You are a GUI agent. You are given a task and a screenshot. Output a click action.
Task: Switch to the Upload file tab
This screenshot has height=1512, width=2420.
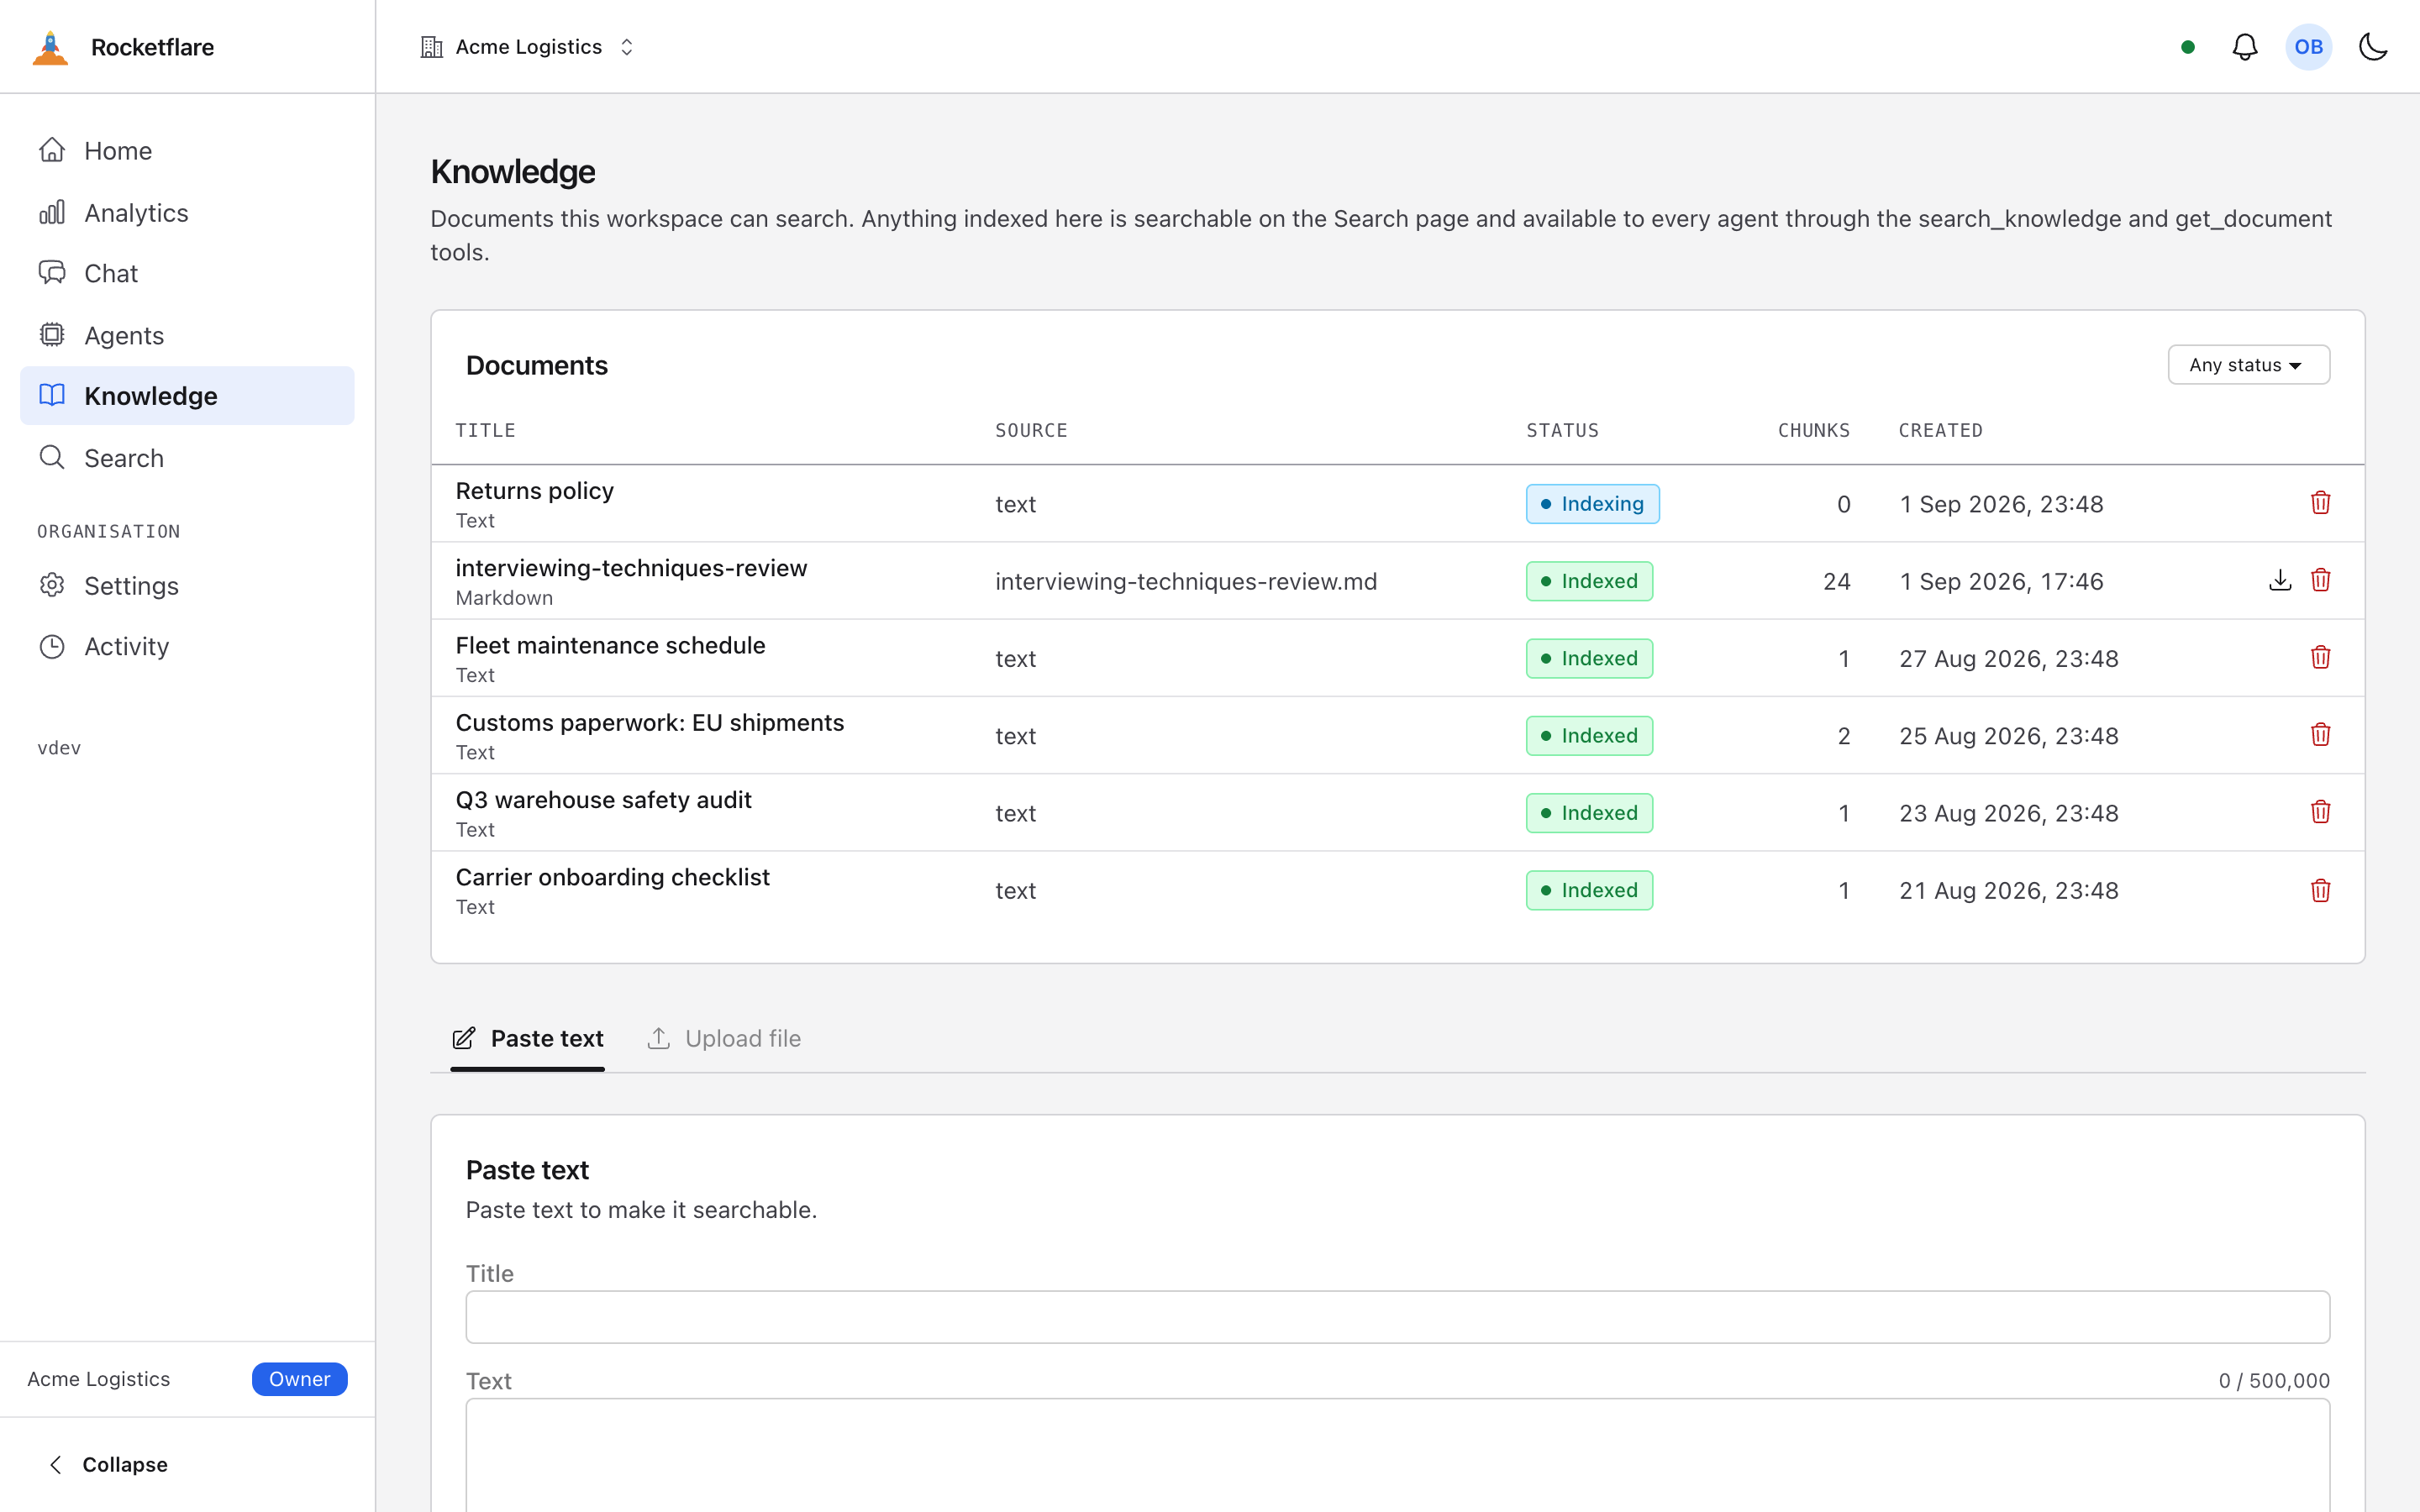pos(724,1039)
